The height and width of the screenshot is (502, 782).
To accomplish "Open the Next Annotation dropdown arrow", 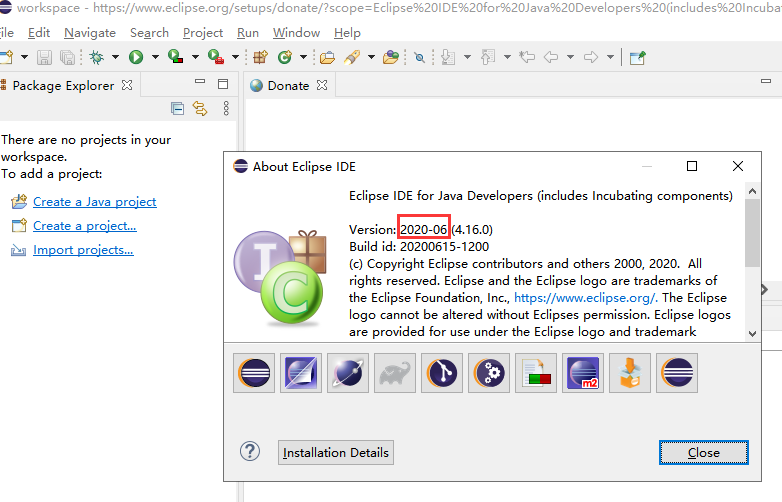I will pyautogui.click(x=467, y=57).
